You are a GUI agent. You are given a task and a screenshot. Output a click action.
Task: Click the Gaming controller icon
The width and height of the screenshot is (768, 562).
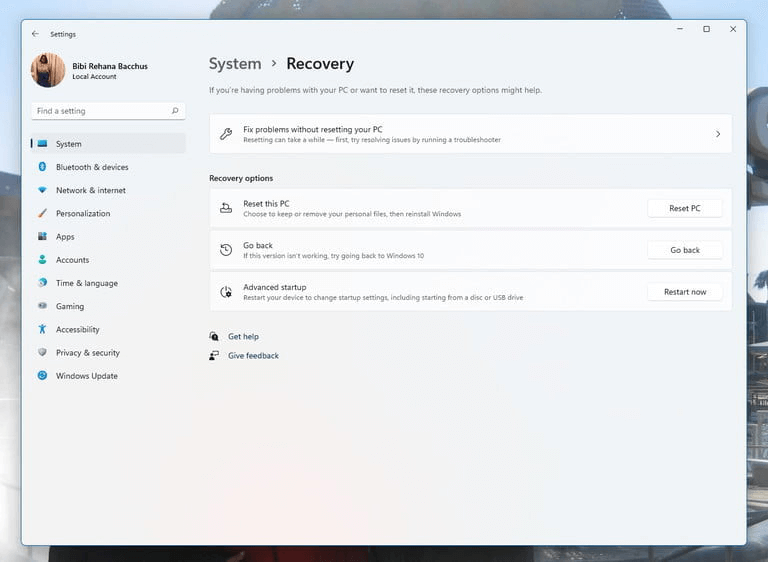tap(43, 306)
